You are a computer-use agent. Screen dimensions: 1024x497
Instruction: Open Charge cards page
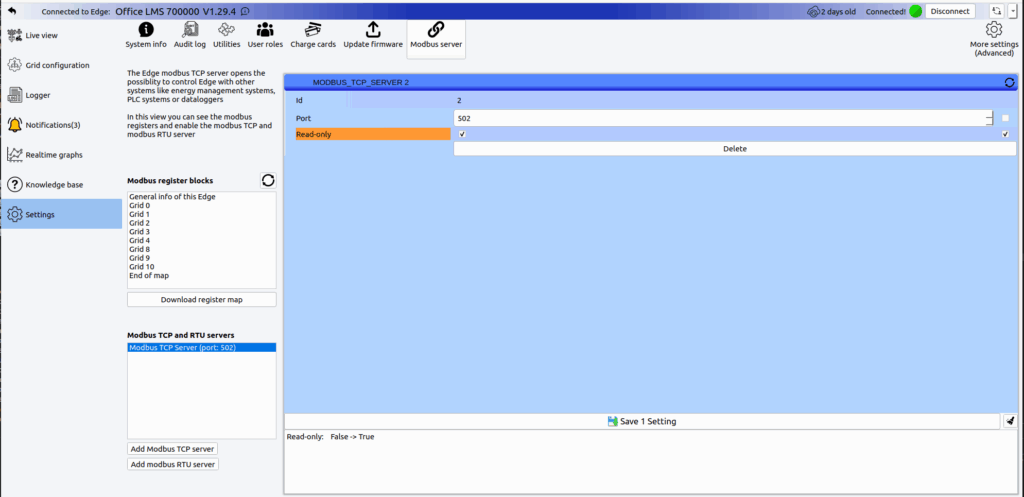pyautogui.click(x=313, y=35)
